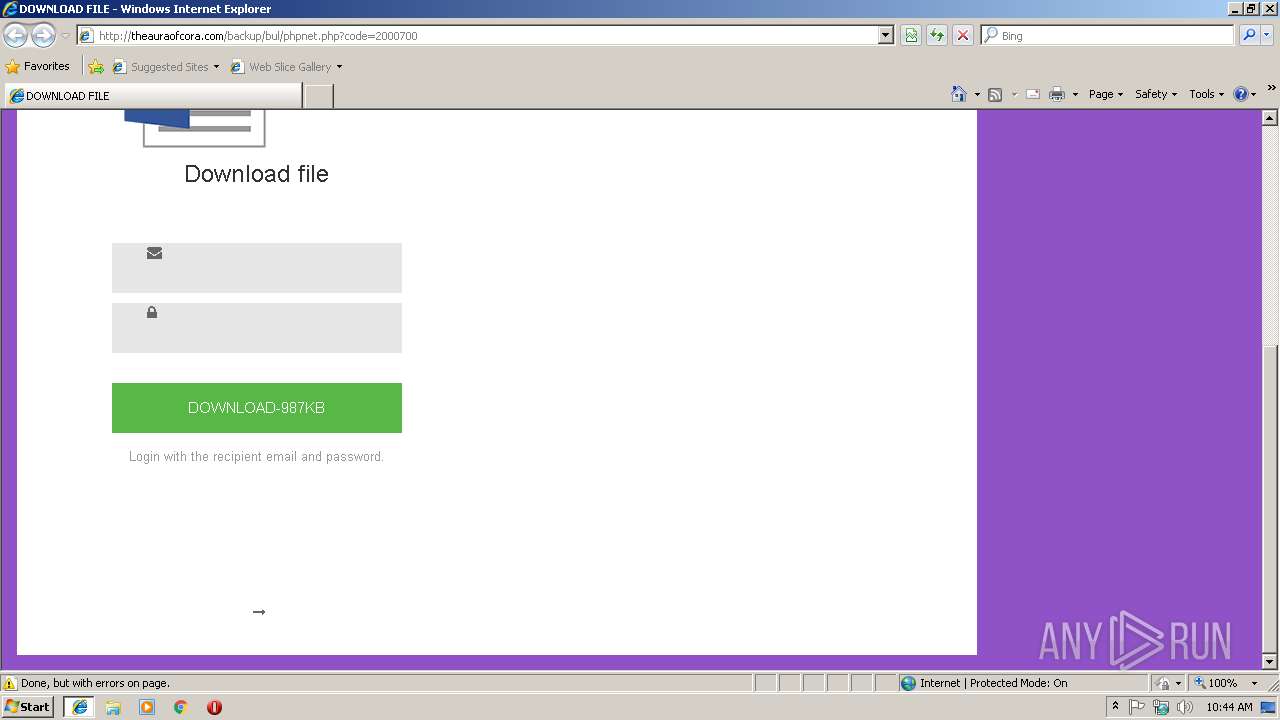This screenshot has width=1280, height=720.
Task: Expand Print options dropdown arrow
Action: click(1075, 95)
